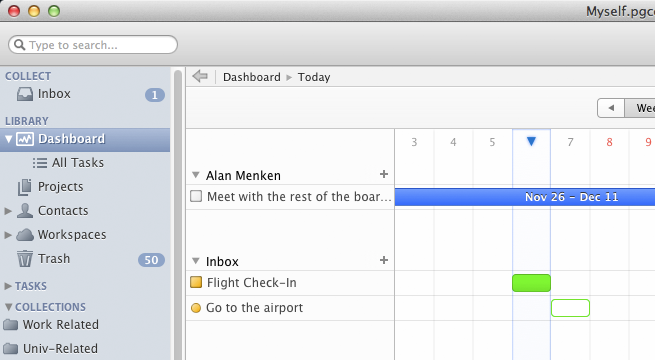The height and width of the screenshot is (360, 655).
Task: Check the 'Meet with the rest of the board' task
Action: pos(196,196)
